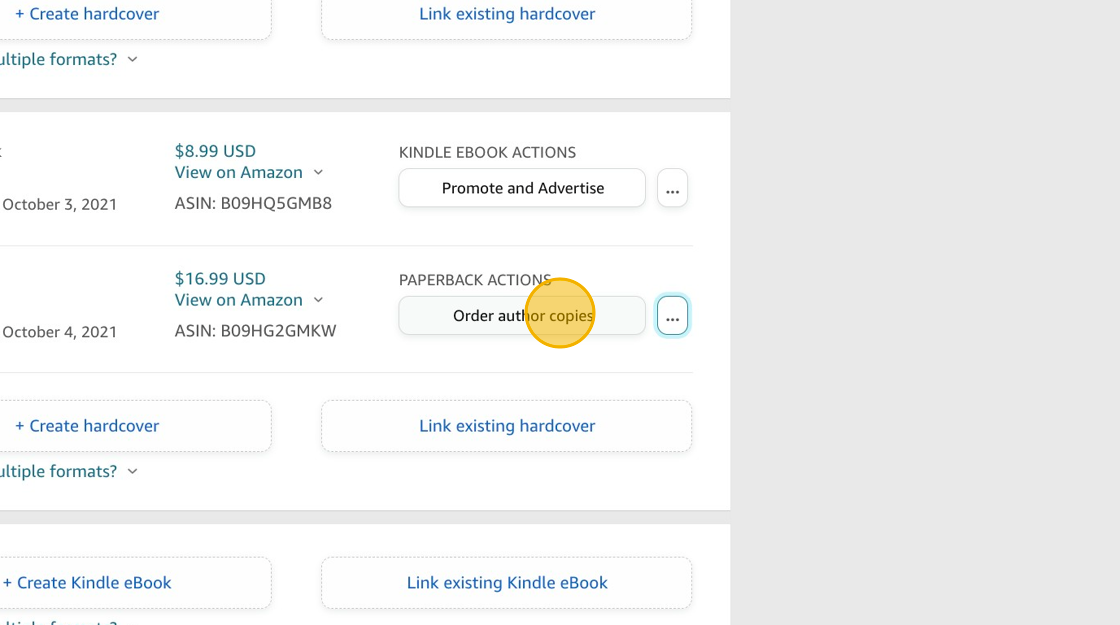Click Link existing hardcover above the Kindle eBook row

tap(506, 15)
